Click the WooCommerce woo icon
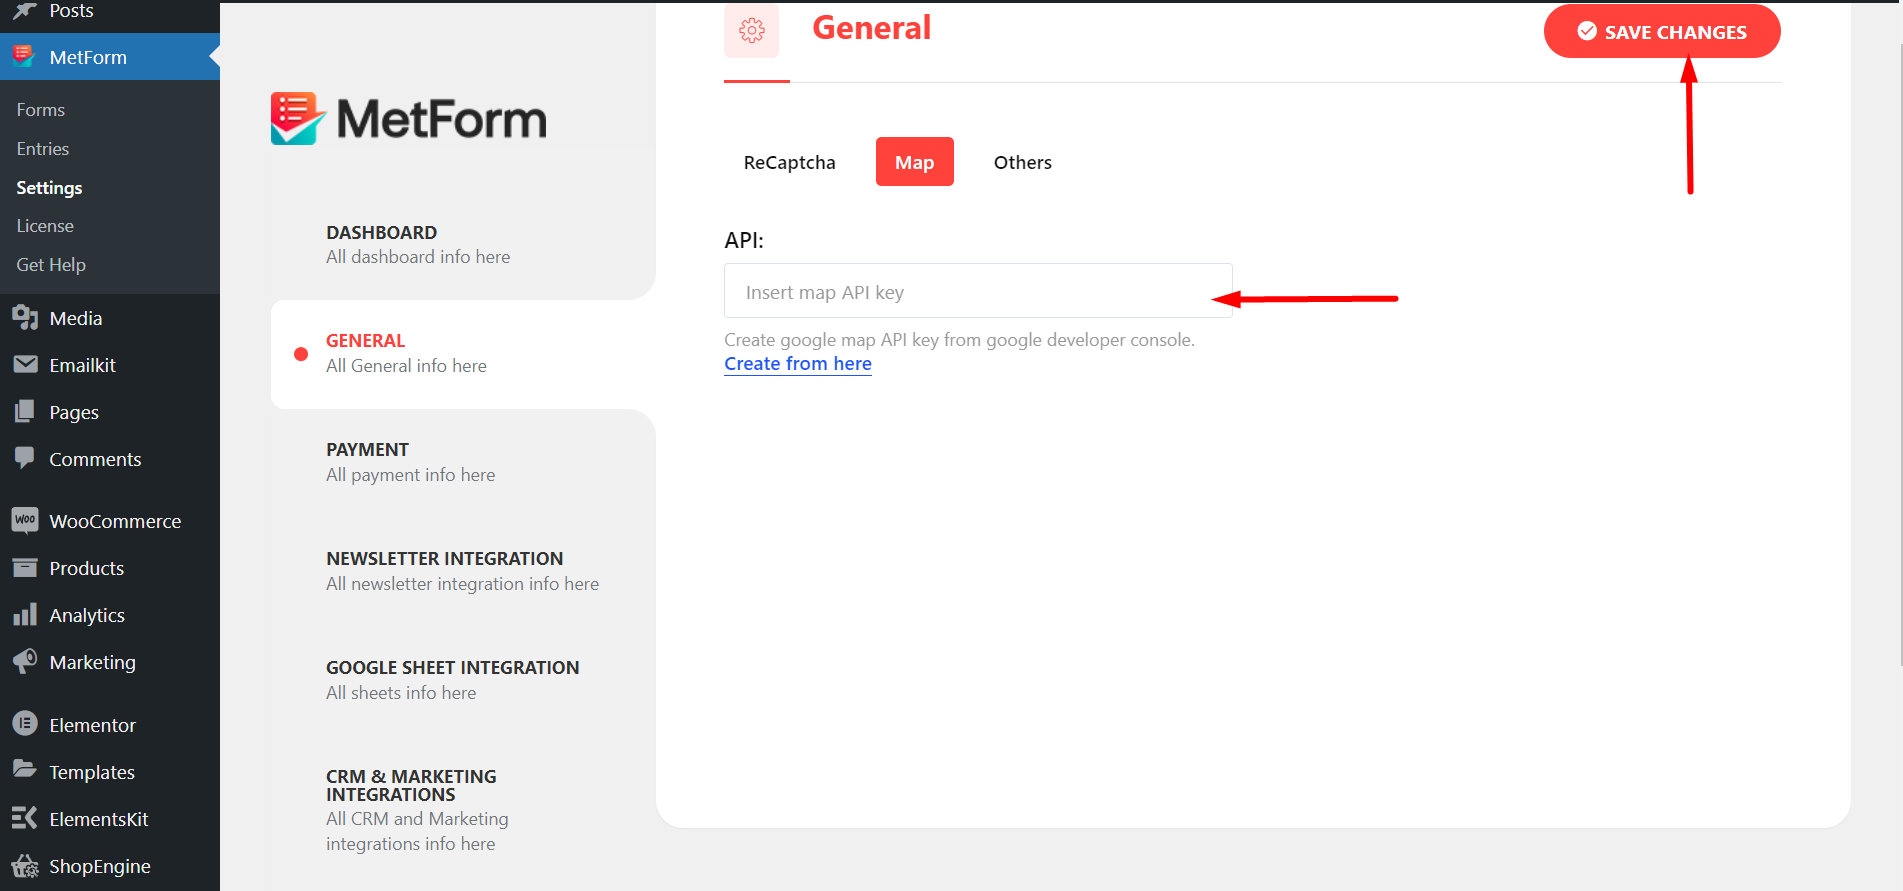The width and height of the screenshot is (1903, 891). tap(25, 520)
